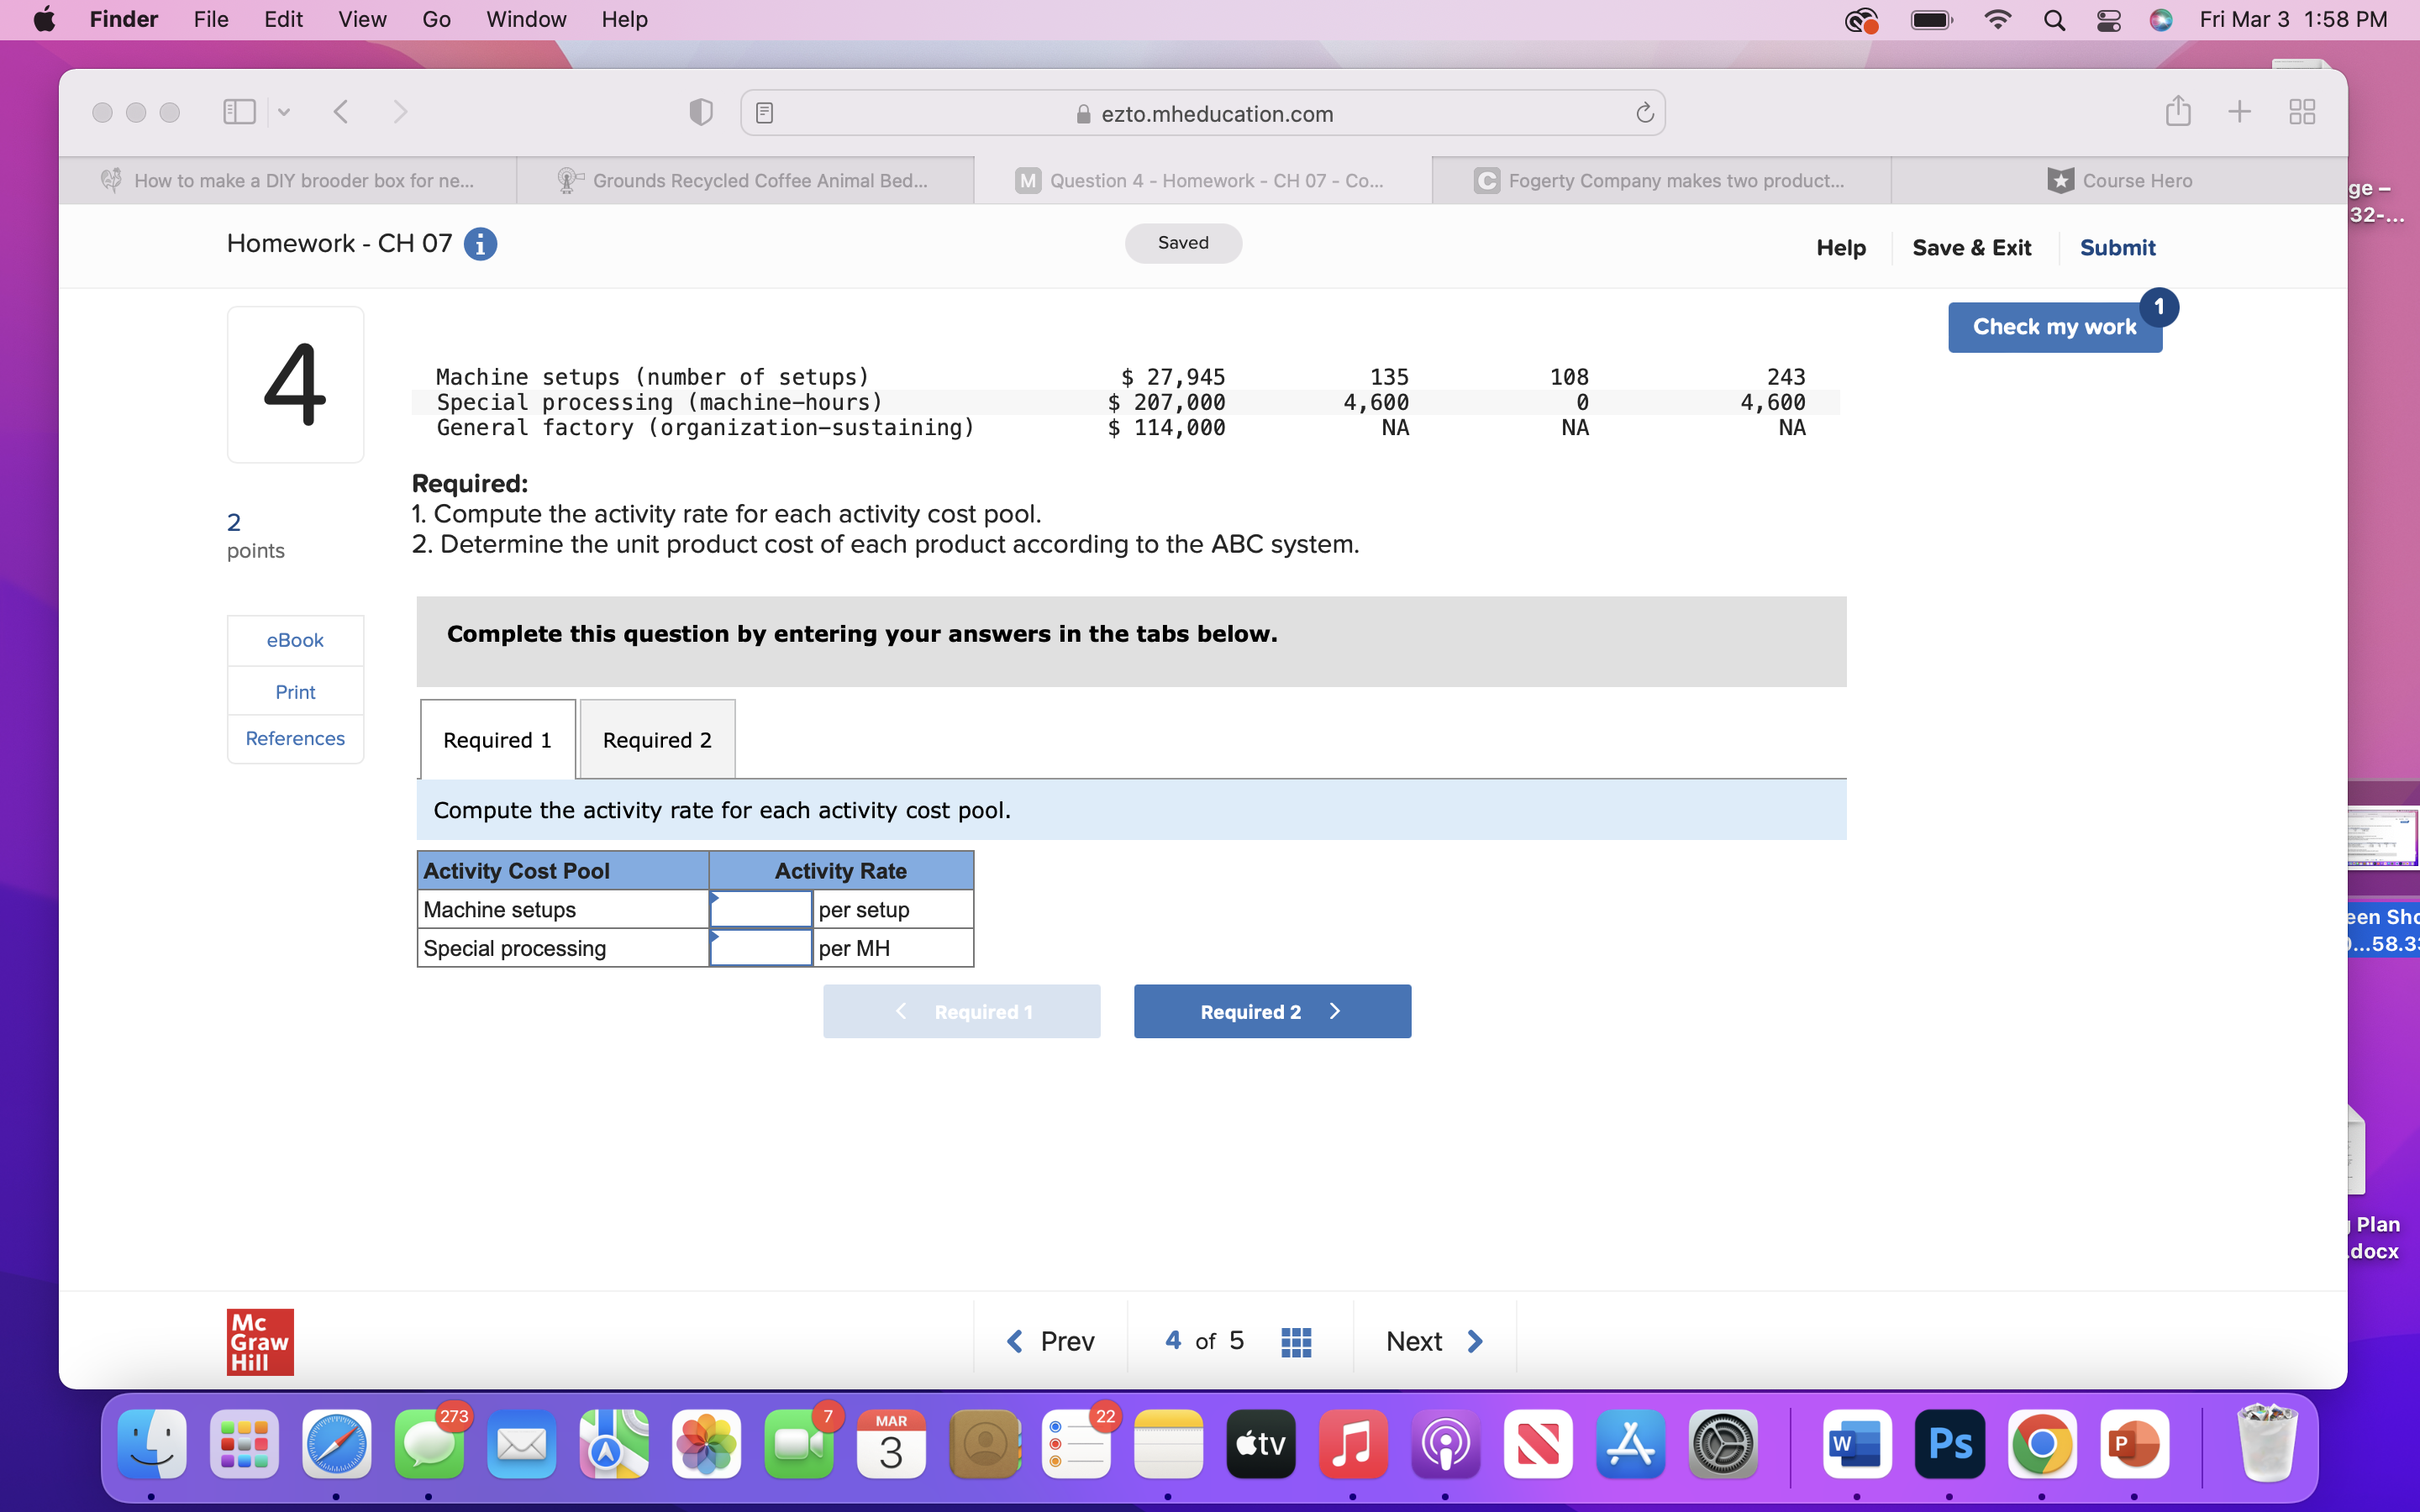2420x1512 pixels.
Task: Click the homework info icon
Action: click(480, 244)
